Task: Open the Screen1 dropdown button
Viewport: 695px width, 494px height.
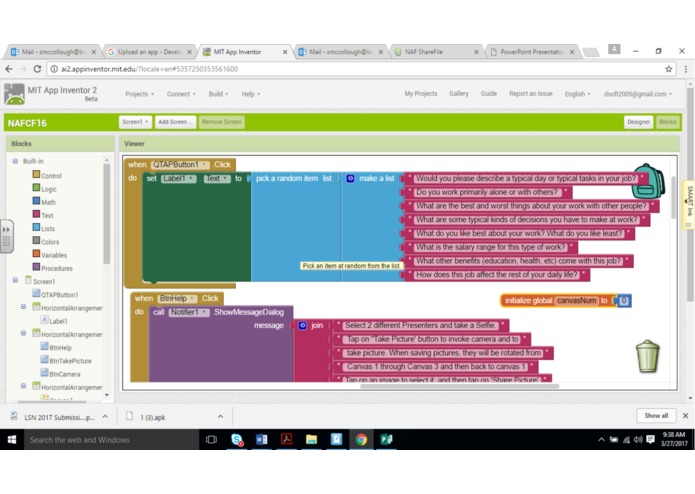Action: click(135, 122)
